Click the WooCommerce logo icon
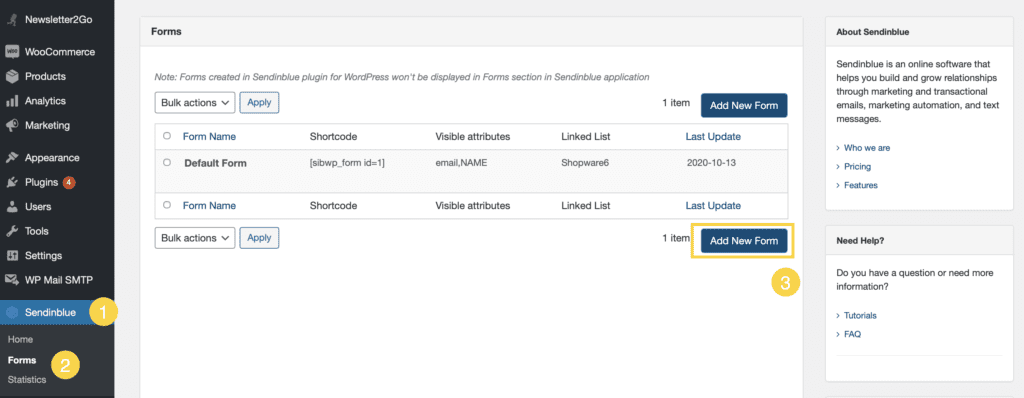This screenshot has height=398, width=1024. point(12,52)
